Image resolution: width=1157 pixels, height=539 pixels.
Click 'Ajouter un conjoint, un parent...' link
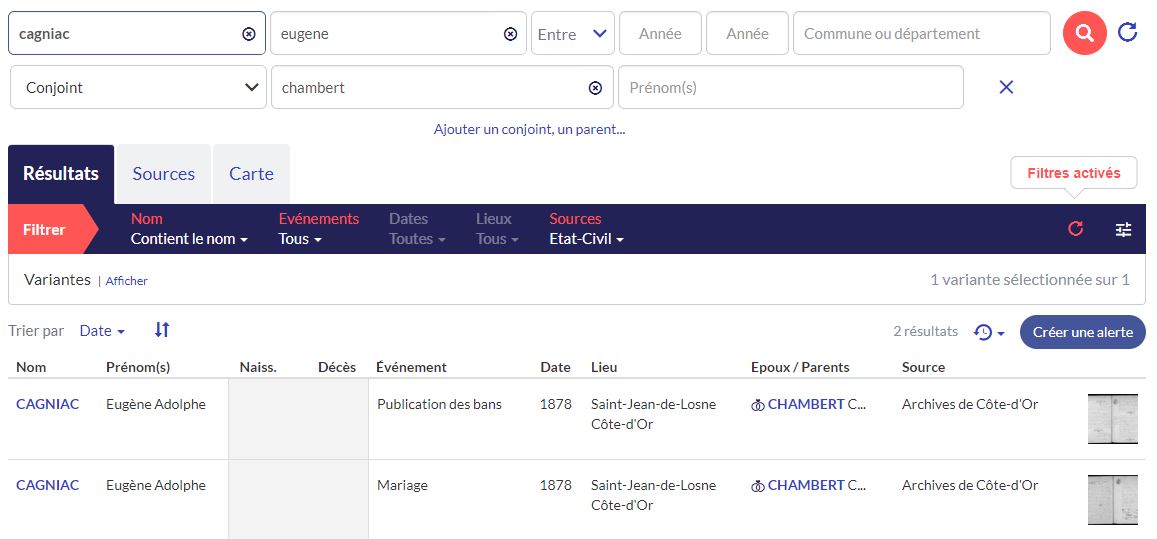point(529,129)
